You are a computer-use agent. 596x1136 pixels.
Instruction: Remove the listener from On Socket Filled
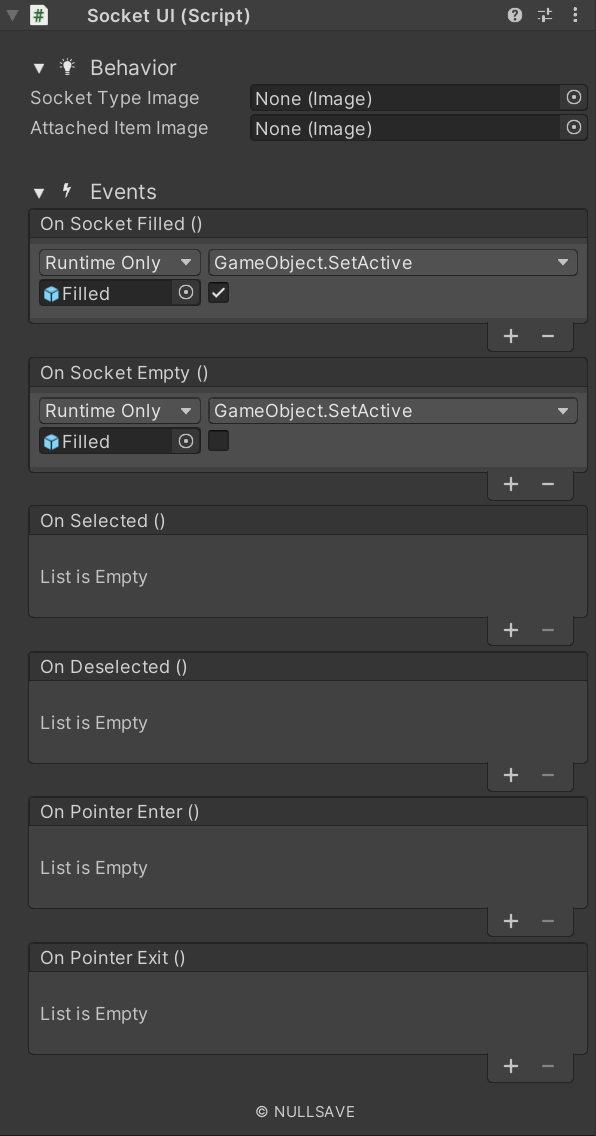click(x=547, y=336)
